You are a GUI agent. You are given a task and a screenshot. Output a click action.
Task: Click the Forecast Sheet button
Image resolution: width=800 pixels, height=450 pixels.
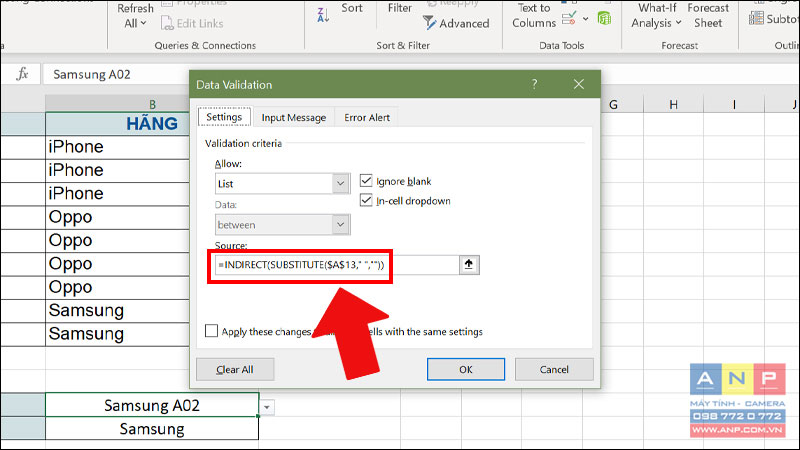(x=708, y=15)
